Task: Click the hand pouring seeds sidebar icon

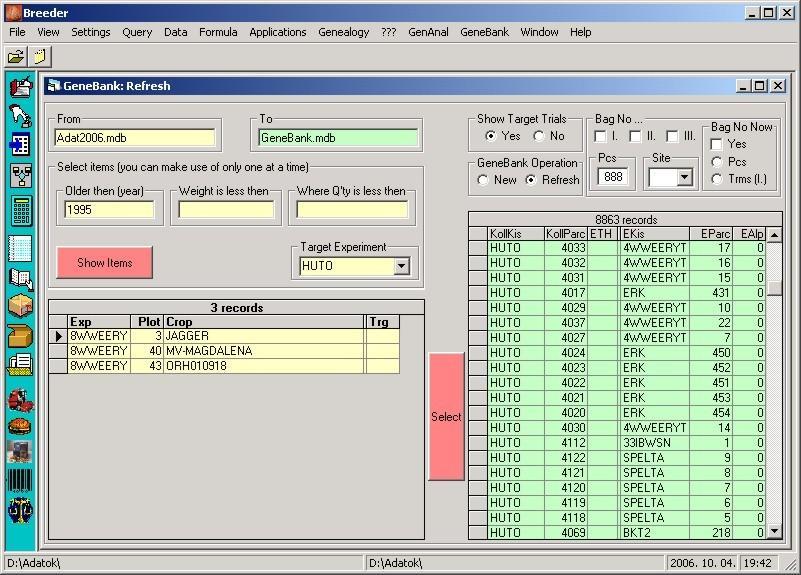Action: (x=21, y=115)
